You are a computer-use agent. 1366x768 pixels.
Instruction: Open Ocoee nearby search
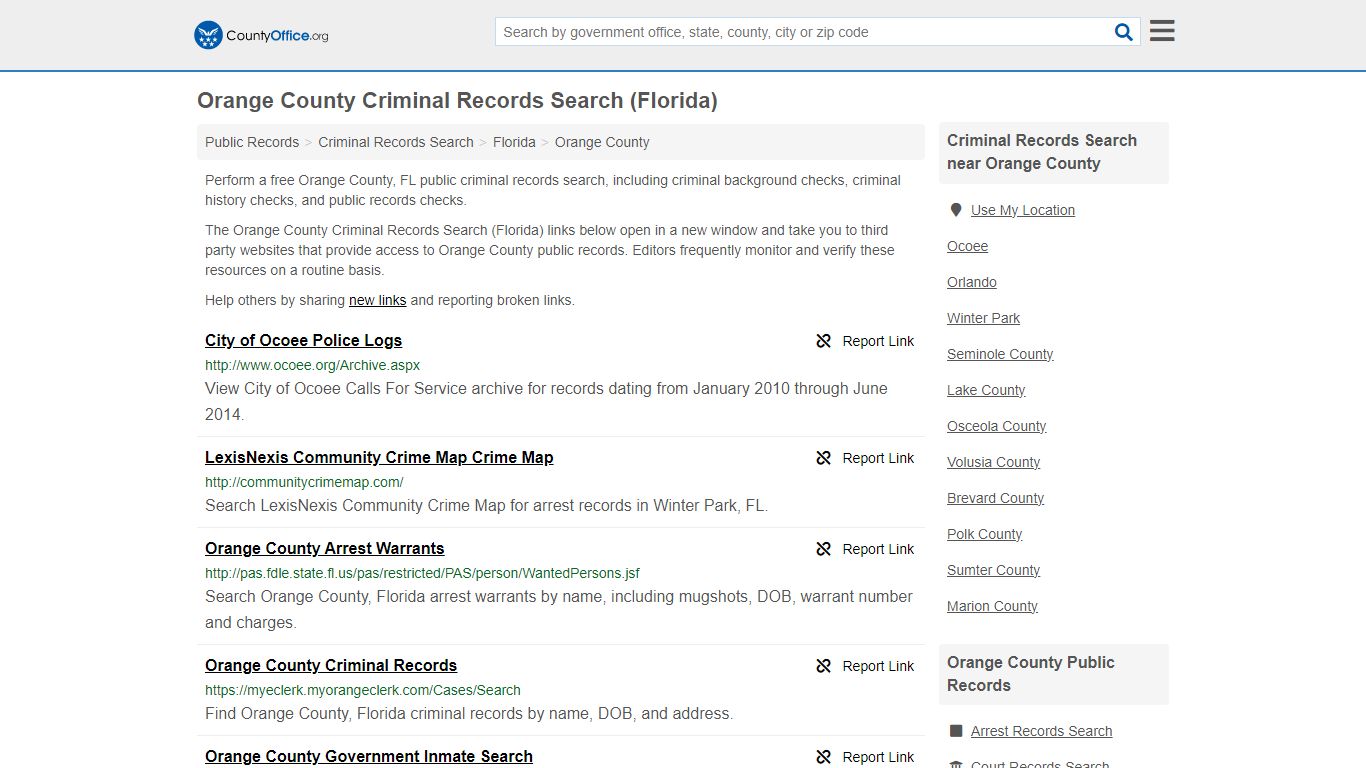coord(967,246)
